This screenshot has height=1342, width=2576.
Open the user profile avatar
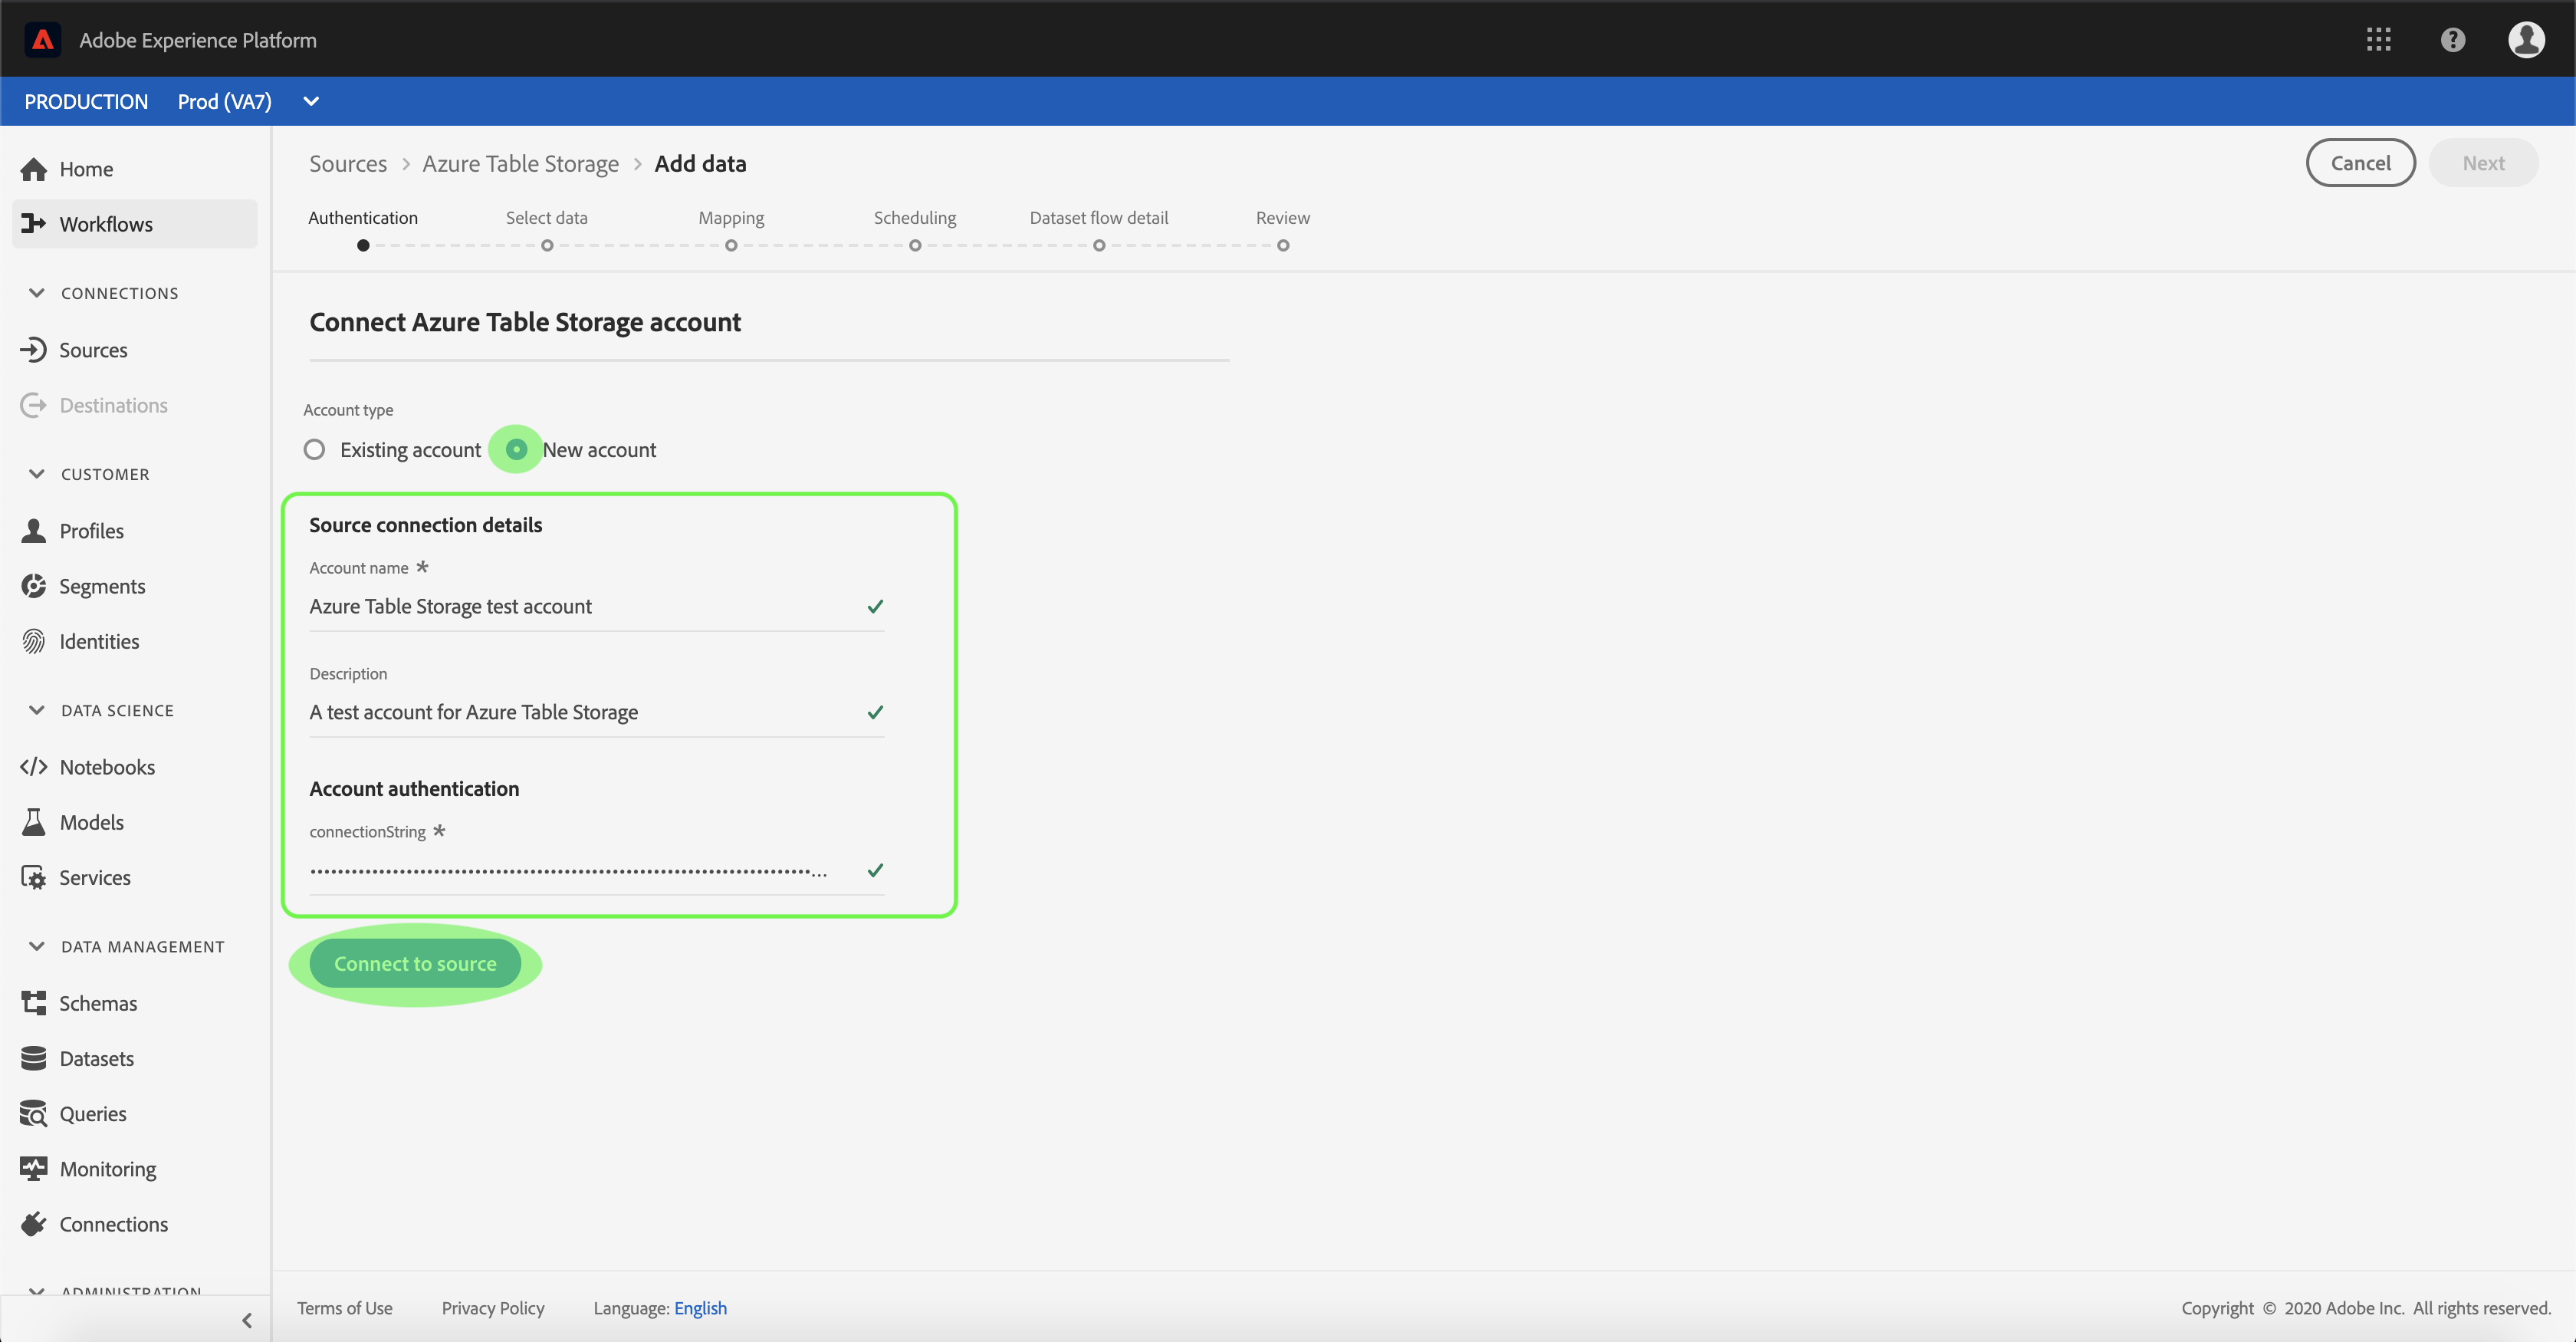[x=2526, y=40]
